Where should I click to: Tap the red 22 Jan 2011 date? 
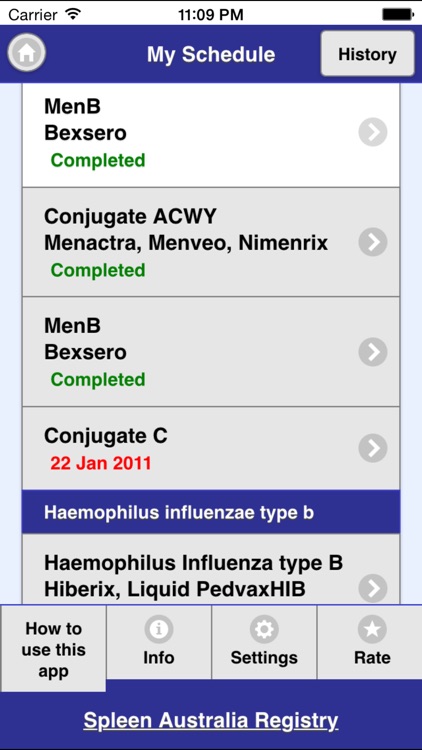[x=101, y=463]
